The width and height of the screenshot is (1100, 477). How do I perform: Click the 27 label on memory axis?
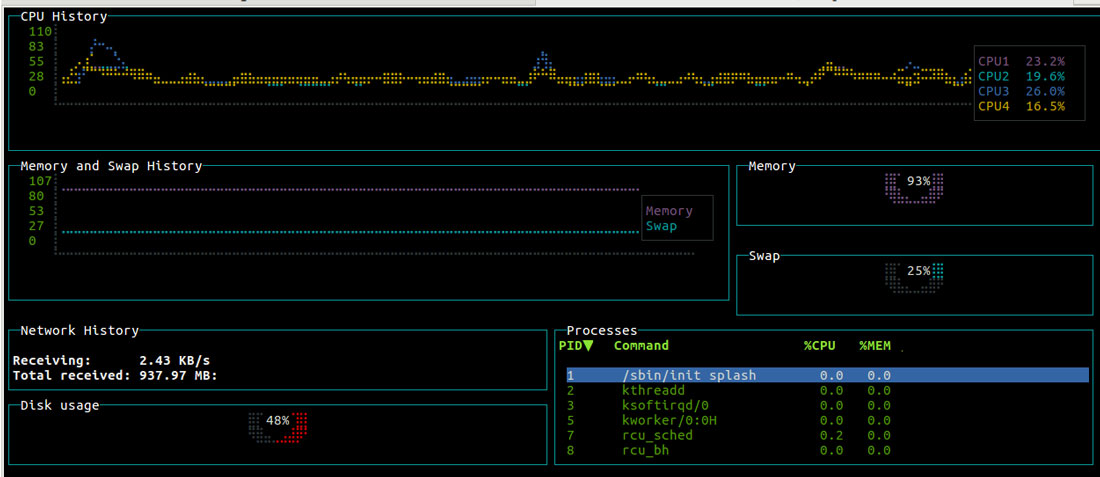[36, 226]
